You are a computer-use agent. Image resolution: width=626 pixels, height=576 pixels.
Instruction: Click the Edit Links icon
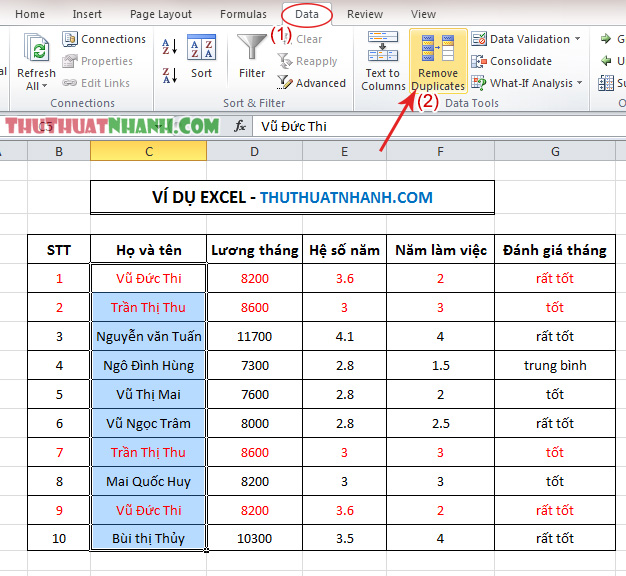point(69,83)
